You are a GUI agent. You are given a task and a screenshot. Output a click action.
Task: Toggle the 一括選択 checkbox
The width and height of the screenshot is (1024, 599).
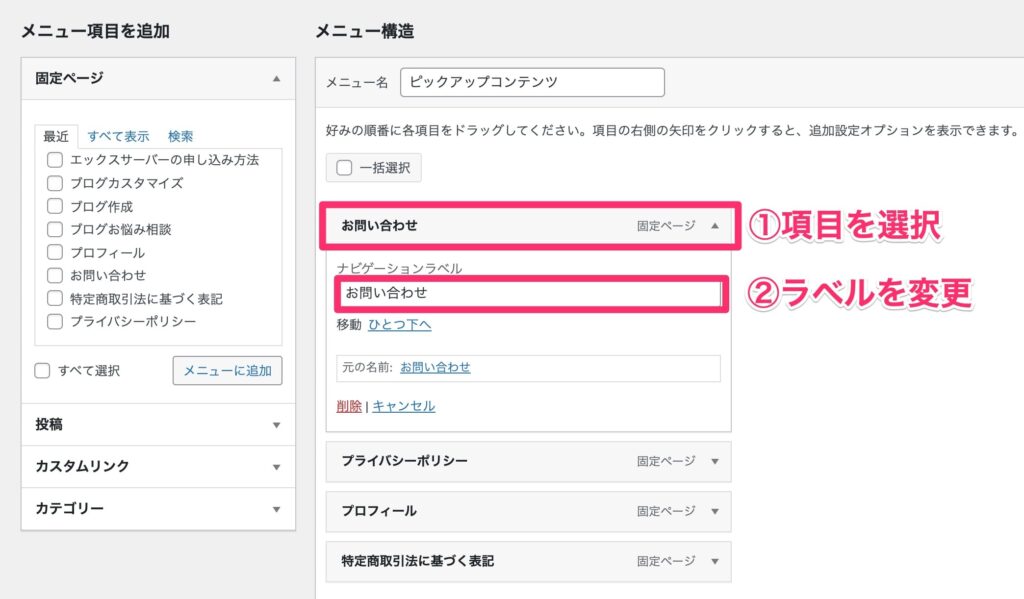point(344,168)
